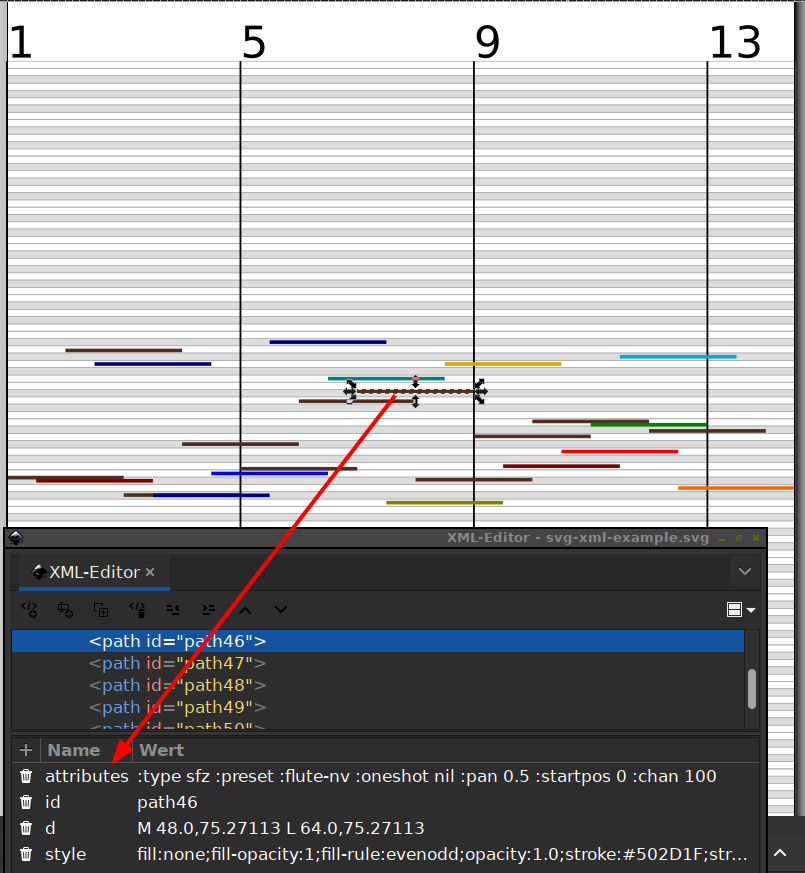805x873 pixels.
Task: Close the XML-Editor floating window
Action: pyautogui.click(x=755, y=538)
